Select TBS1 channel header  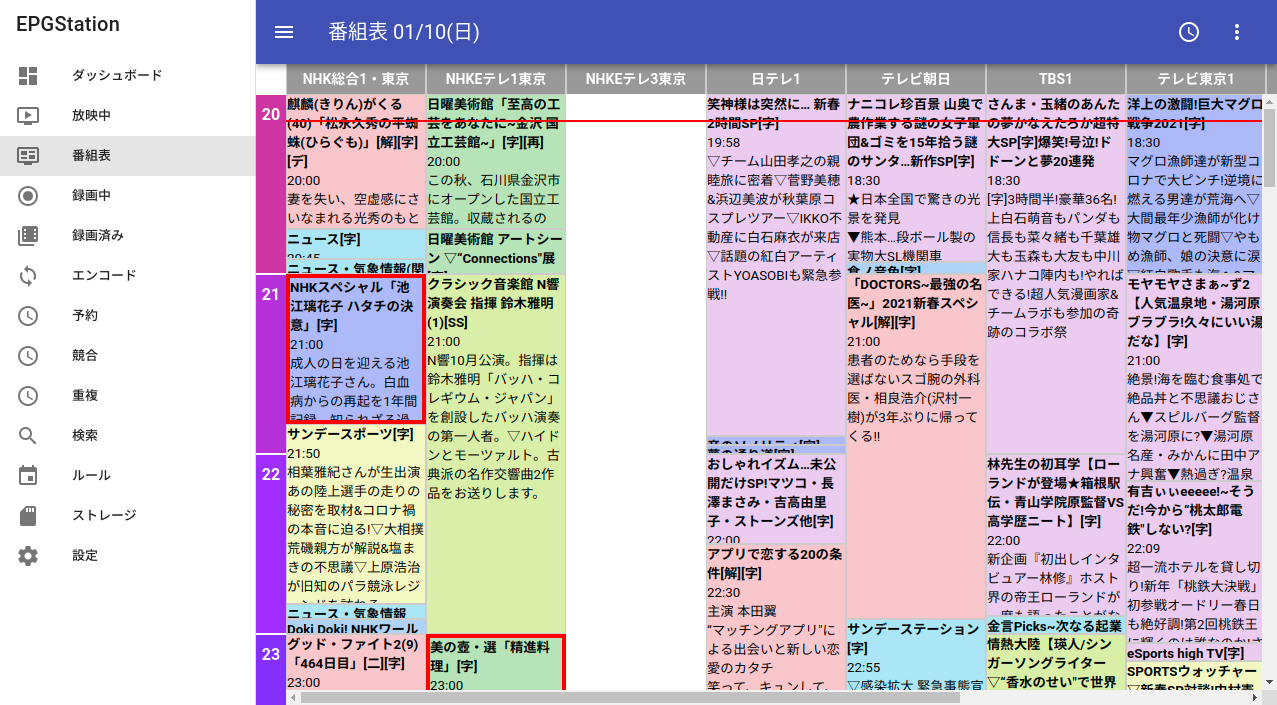(x=1056, y=79)
